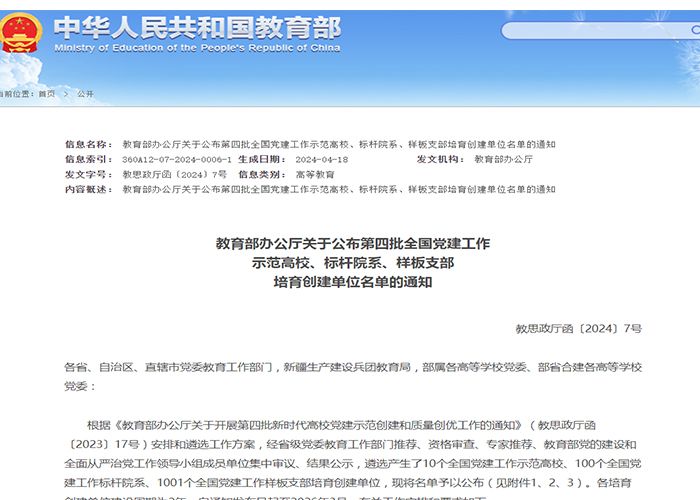This screenshot has height=500, width=700.
Task: Click index number 360A12-07-2024-0006-1
Action: tap(176, 159)
